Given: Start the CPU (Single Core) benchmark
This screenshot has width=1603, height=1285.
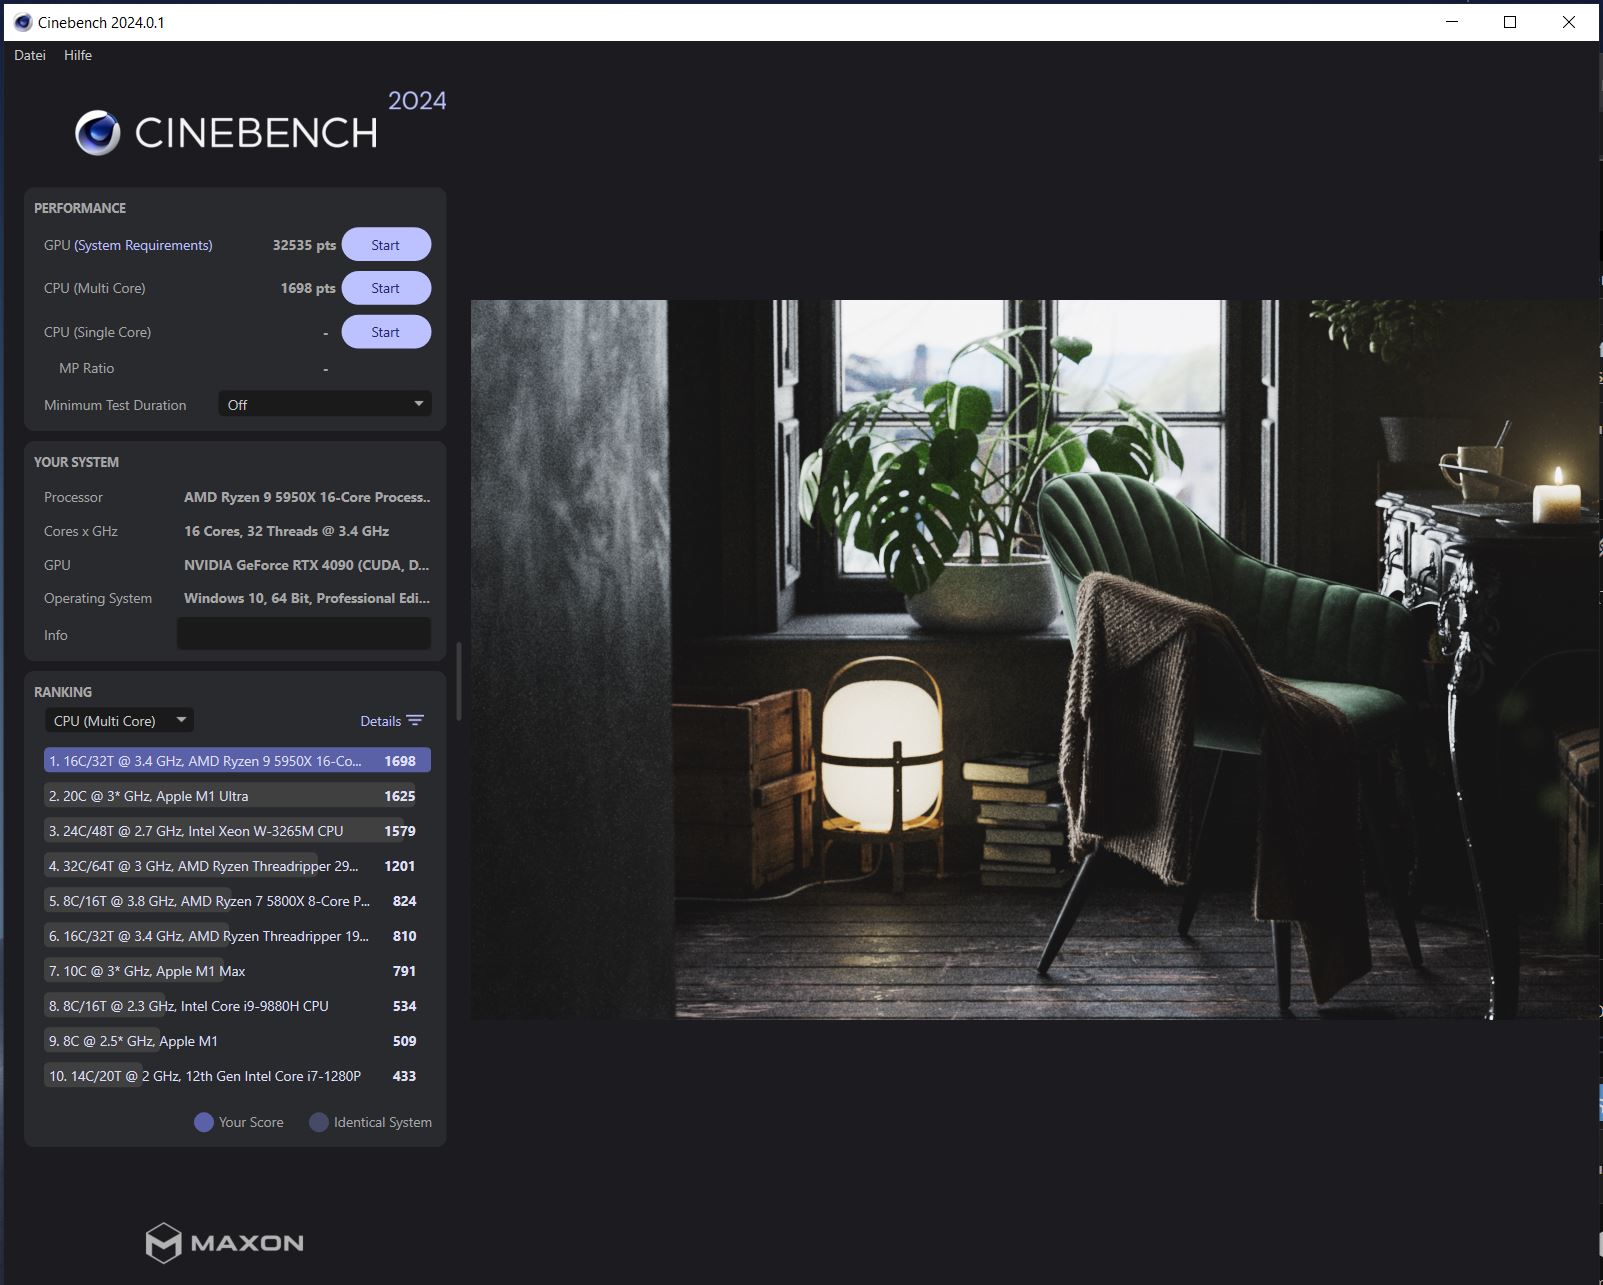Looking at the screenshot, I should [386, 332].
